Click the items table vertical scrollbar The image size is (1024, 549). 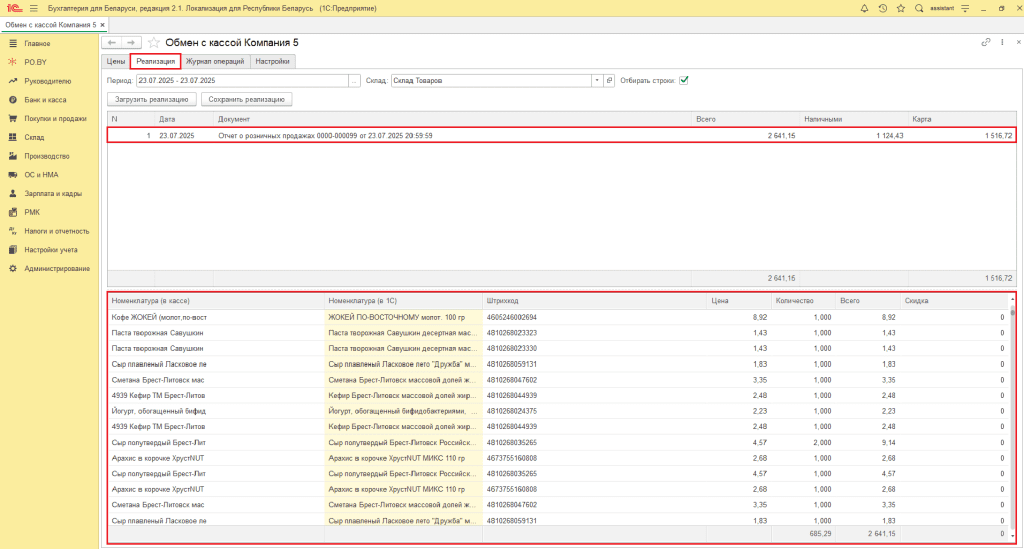1012,418
